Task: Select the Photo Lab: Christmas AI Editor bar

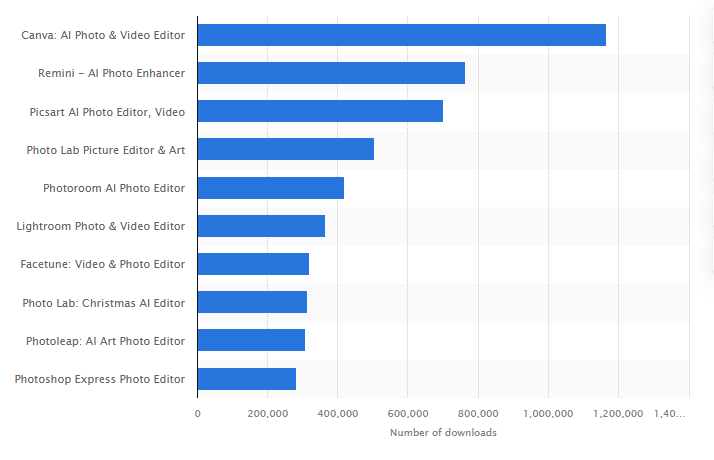Action: tap(252, 302)
